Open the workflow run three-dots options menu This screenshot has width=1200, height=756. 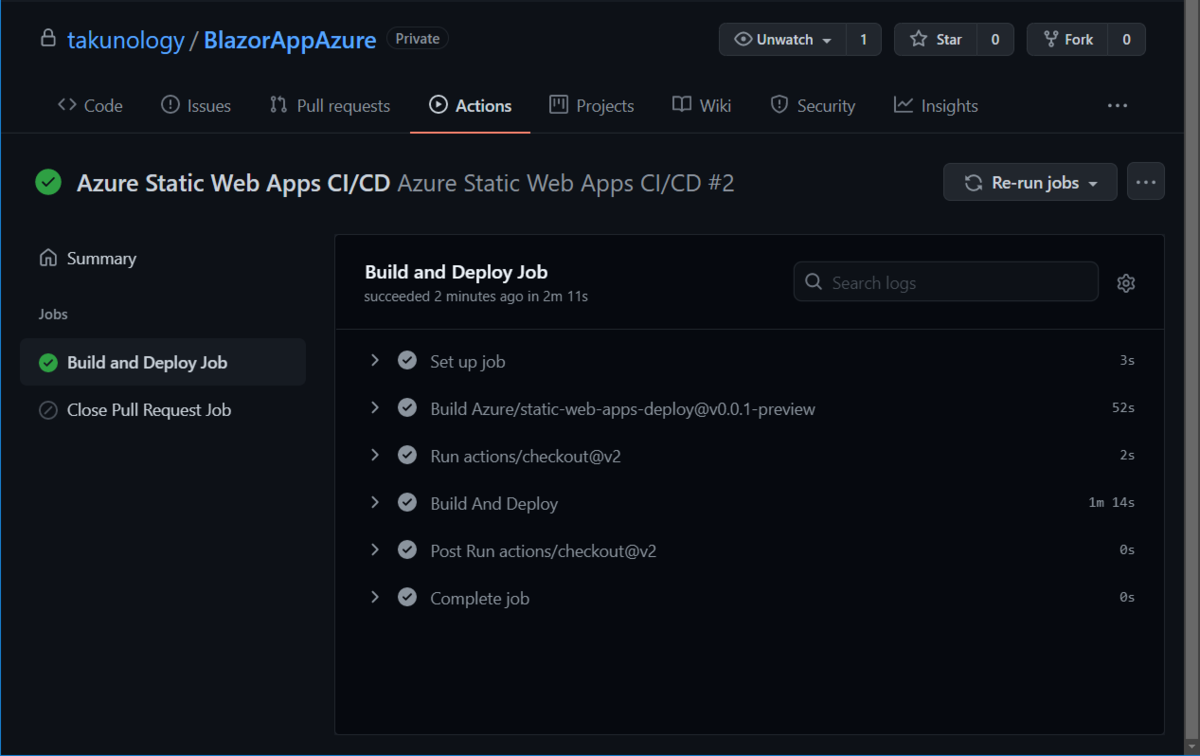pos(1146,182)
